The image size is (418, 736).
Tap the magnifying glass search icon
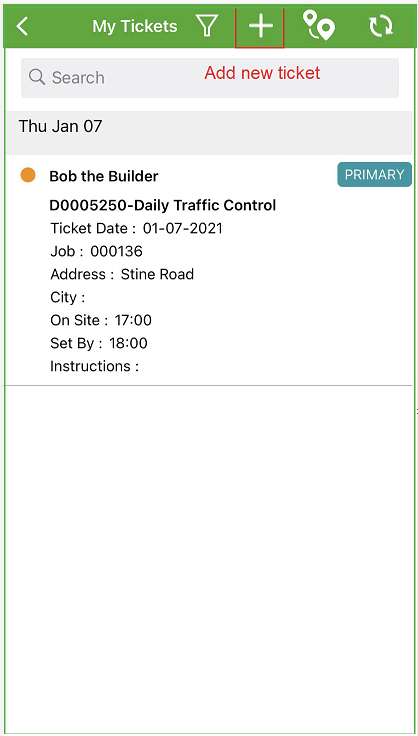click(x=37, y=77)
